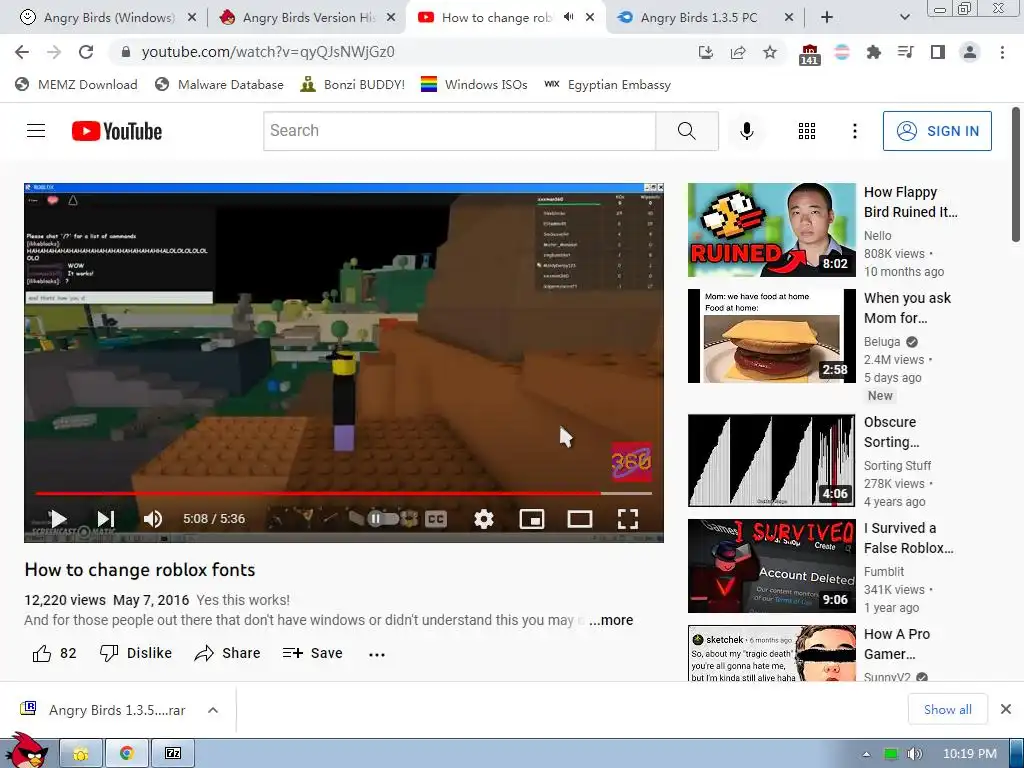Viewport: 1024px width, 768px height.
Task: Open Malware Database bookmark
Action: point(219,84)
